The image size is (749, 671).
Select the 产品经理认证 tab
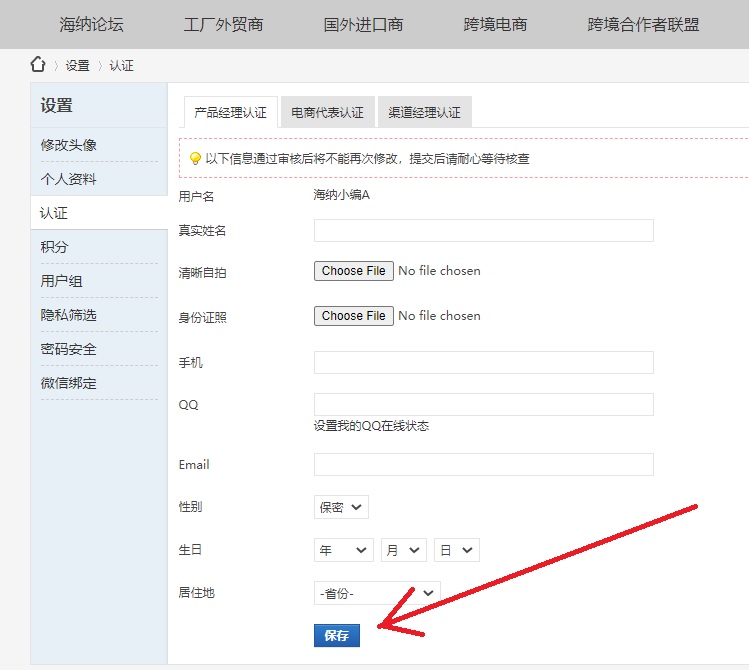tap(230, 113)
